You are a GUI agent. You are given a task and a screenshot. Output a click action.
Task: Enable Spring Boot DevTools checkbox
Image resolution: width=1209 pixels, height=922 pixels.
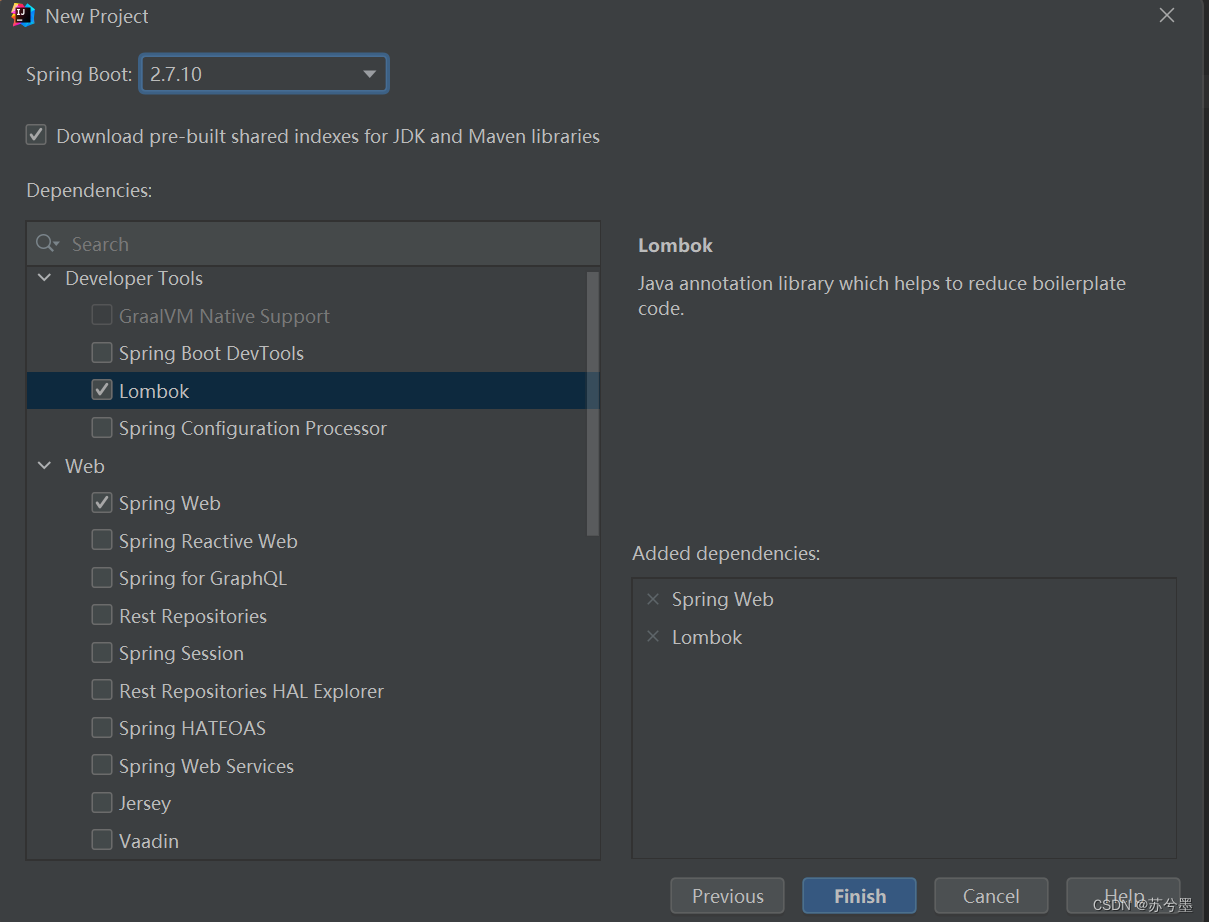[102, 353]
